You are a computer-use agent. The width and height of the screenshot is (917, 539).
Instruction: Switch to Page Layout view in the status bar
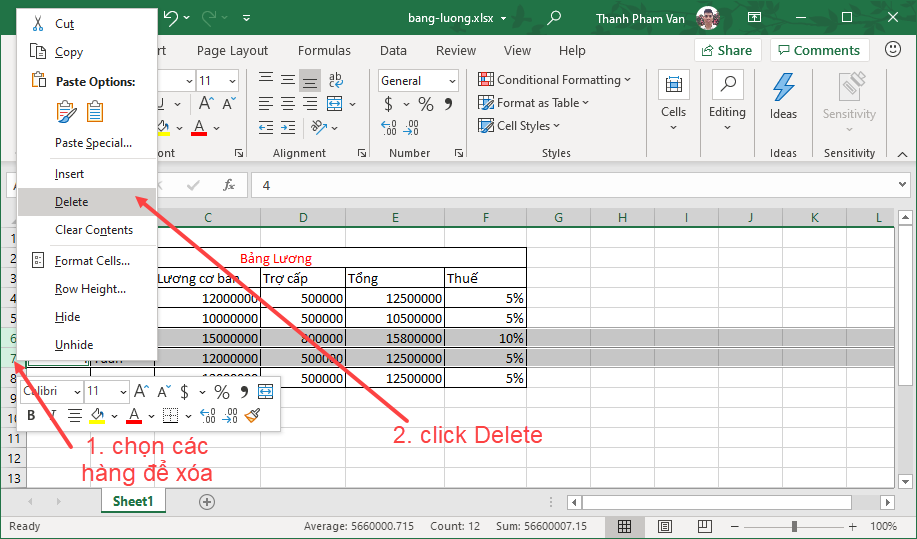[664, 526]
